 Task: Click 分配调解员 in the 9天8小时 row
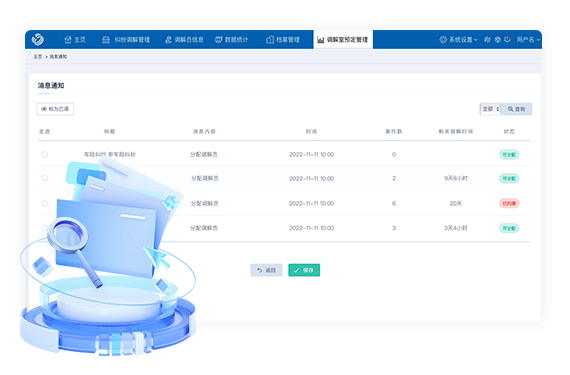pos(205,178)
